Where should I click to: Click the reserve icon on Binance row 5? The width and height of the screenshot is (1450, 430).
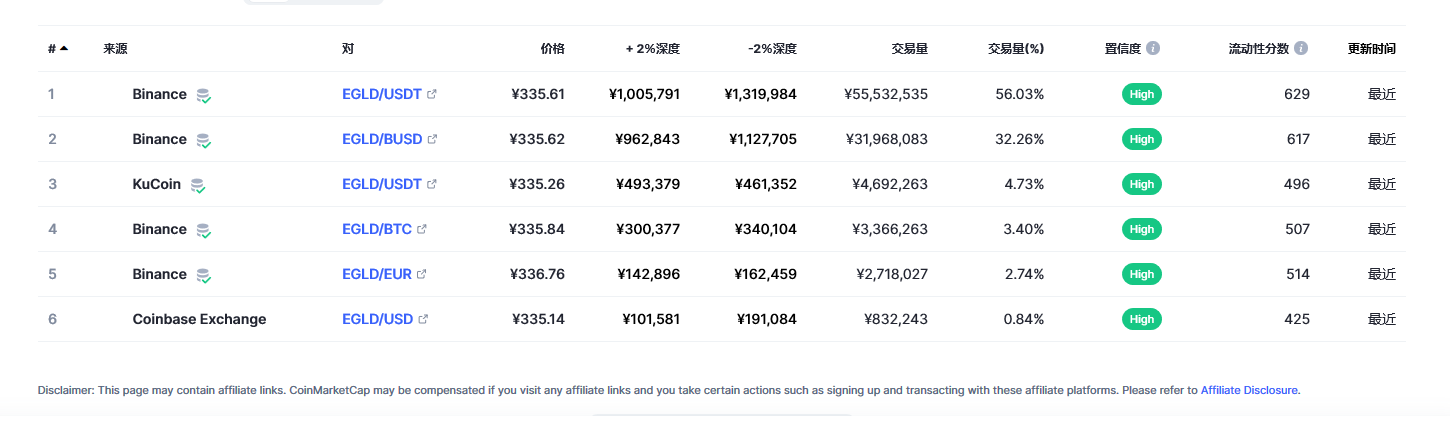203,275
